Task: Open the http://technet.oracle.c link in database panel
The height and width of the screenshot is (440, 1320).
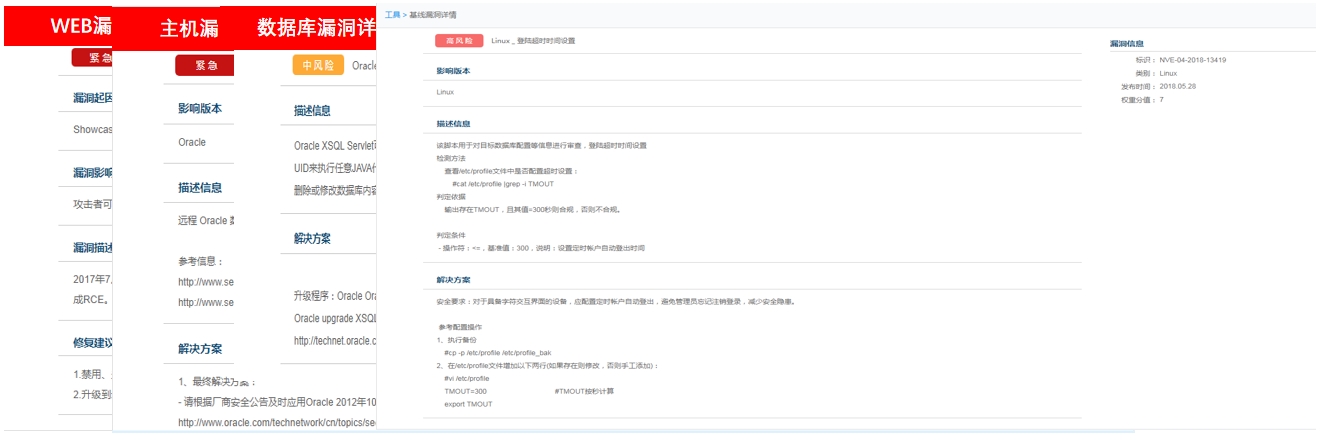Action: point(335,341)
